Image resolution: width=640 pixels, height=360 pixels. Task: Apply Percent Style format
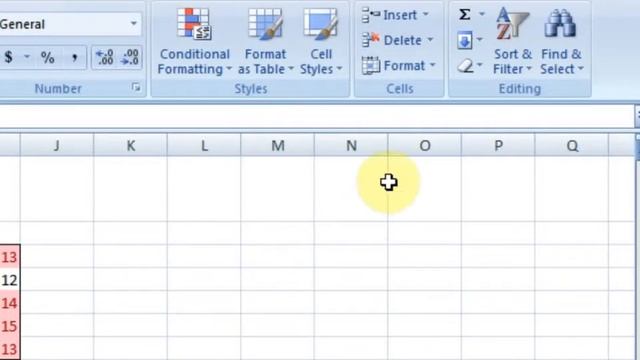(48, 58)
